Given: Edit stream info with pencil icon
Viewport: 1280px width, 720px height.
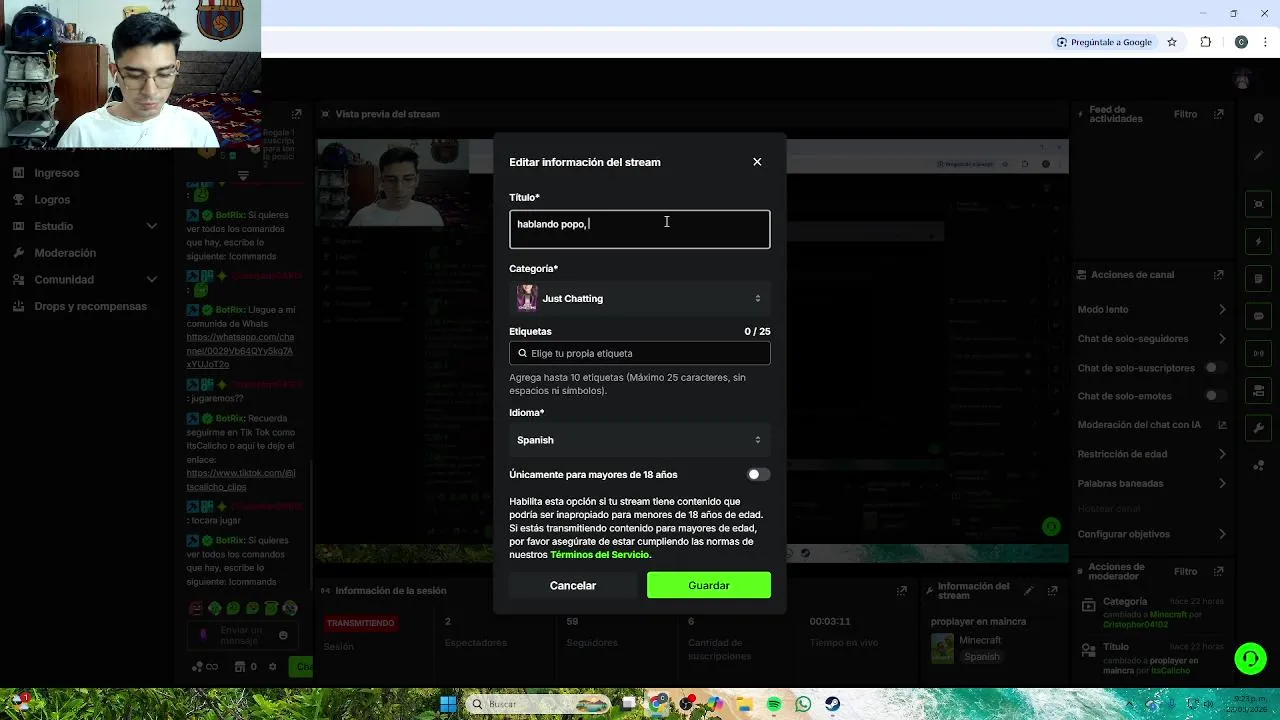Looking at the screenshot, I should pyautogui.click(x=1028, y=591).
